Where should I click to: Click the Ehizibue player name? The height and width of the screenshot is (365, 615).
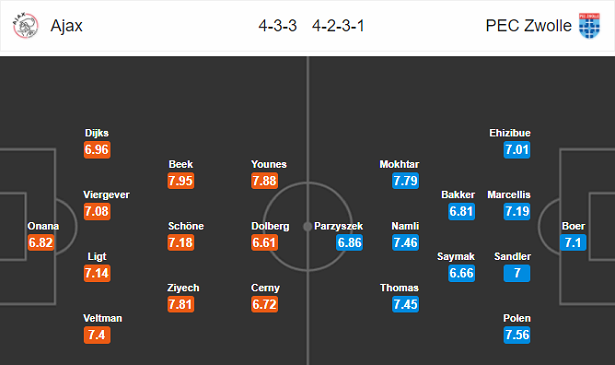pos(510,133)
